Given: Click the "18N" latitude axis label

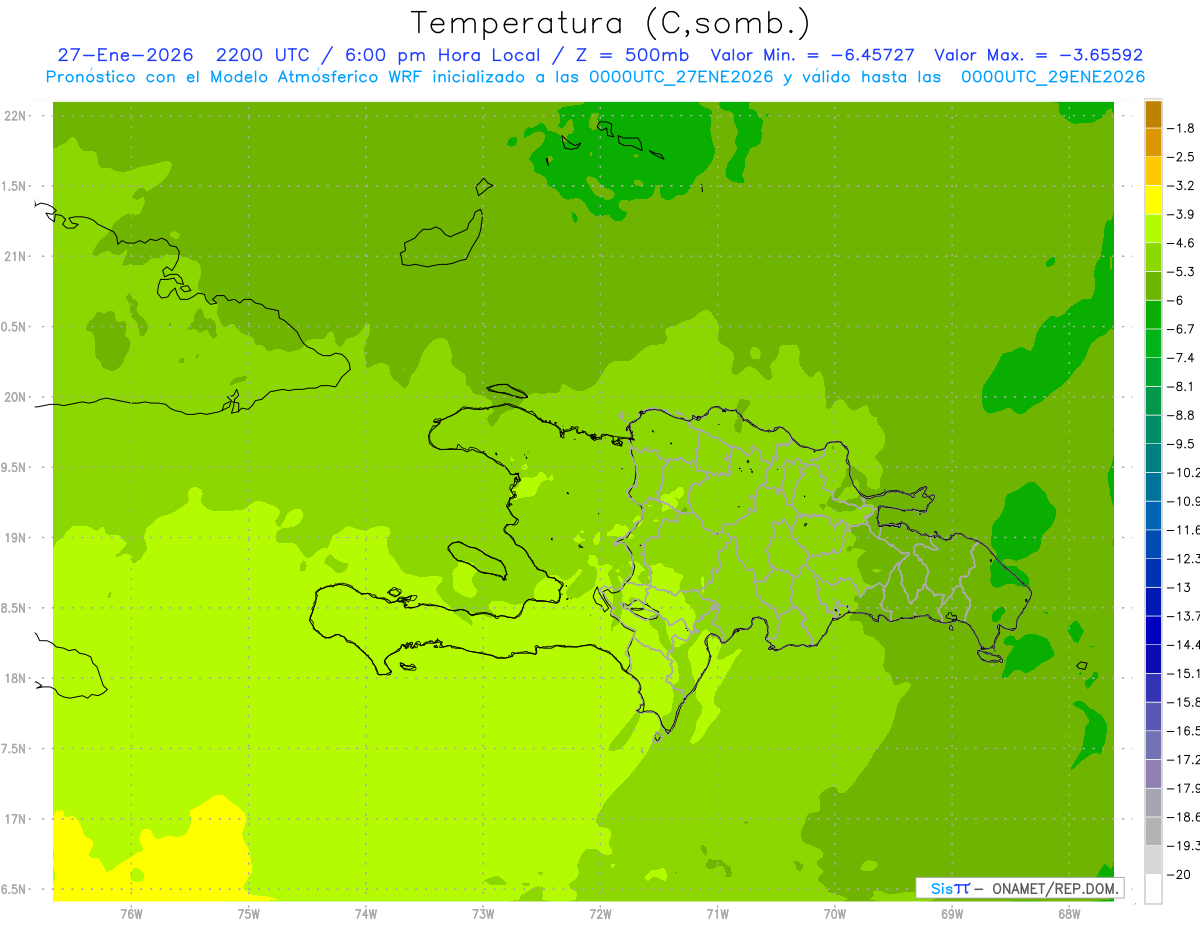Looking at the screenshot, I should pyautogui.click(x=15, y=678).
